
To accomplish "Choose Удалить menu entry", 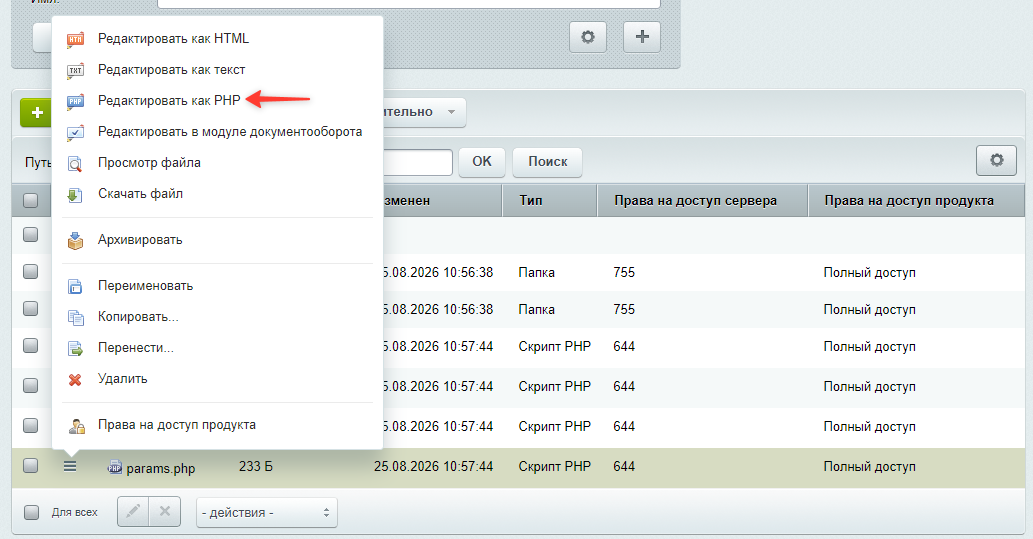I will pyautogui.click(x=123, y=379).
